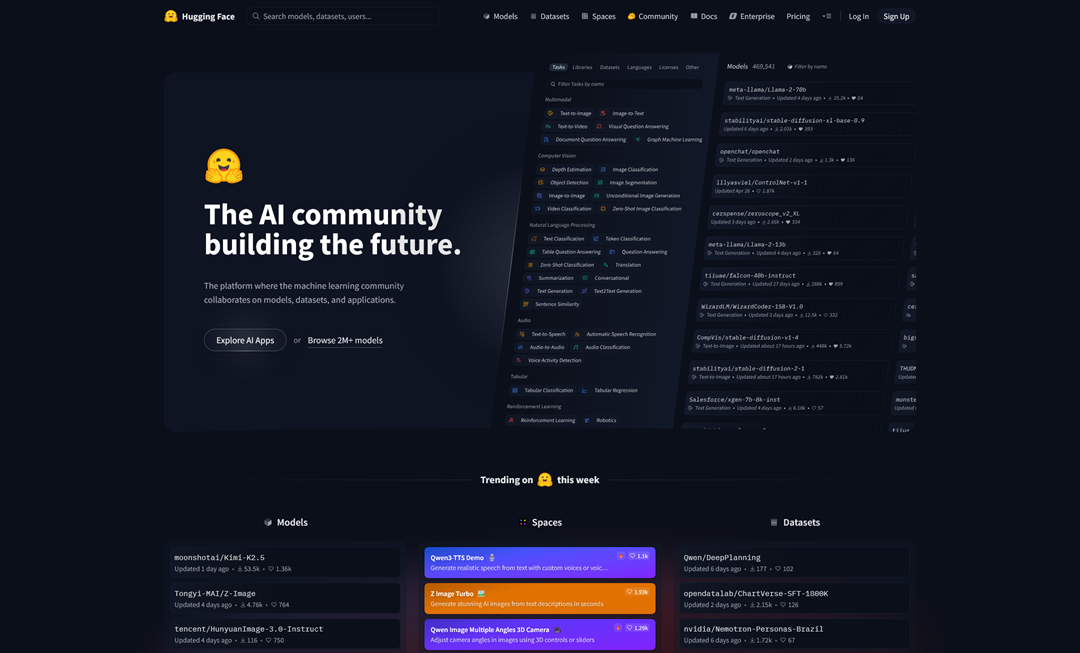
Task: Open the Docs page from the navigation
Action: click(x=704, y=16)
